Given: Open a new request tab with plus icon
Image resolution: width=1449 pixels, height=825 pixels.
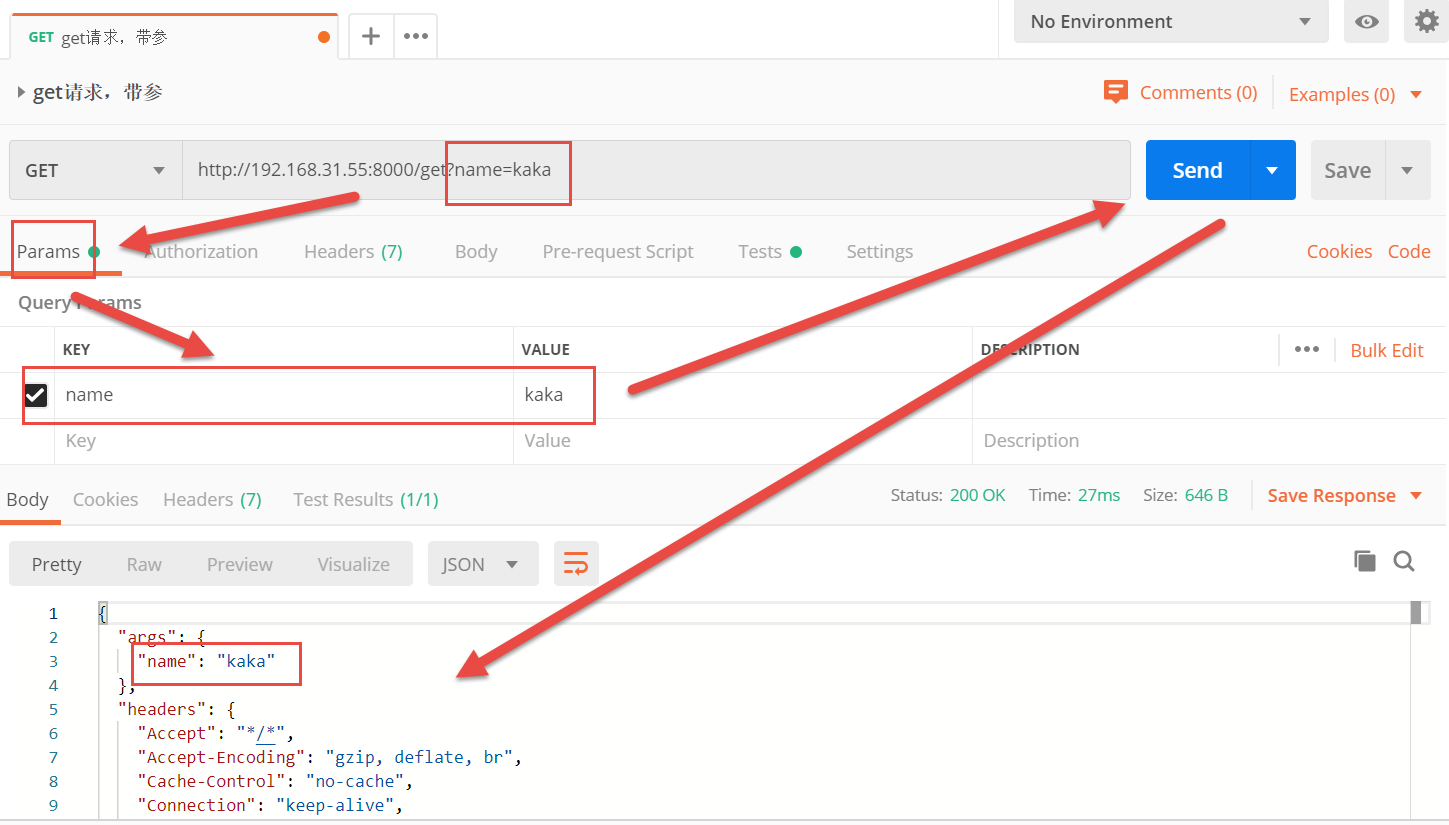Looking at the screenshot, I should point(371,36).
